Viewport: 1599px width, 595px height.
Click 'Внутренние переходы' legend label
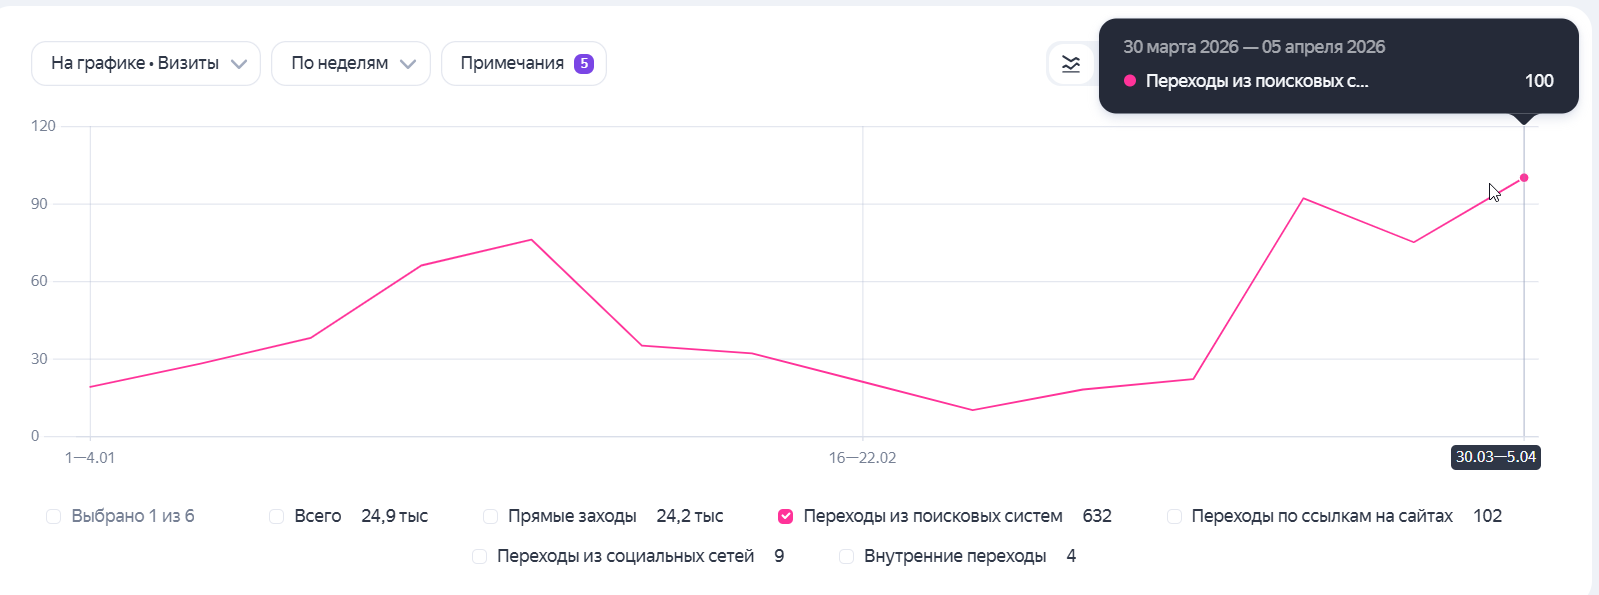(x=955, y=556)
